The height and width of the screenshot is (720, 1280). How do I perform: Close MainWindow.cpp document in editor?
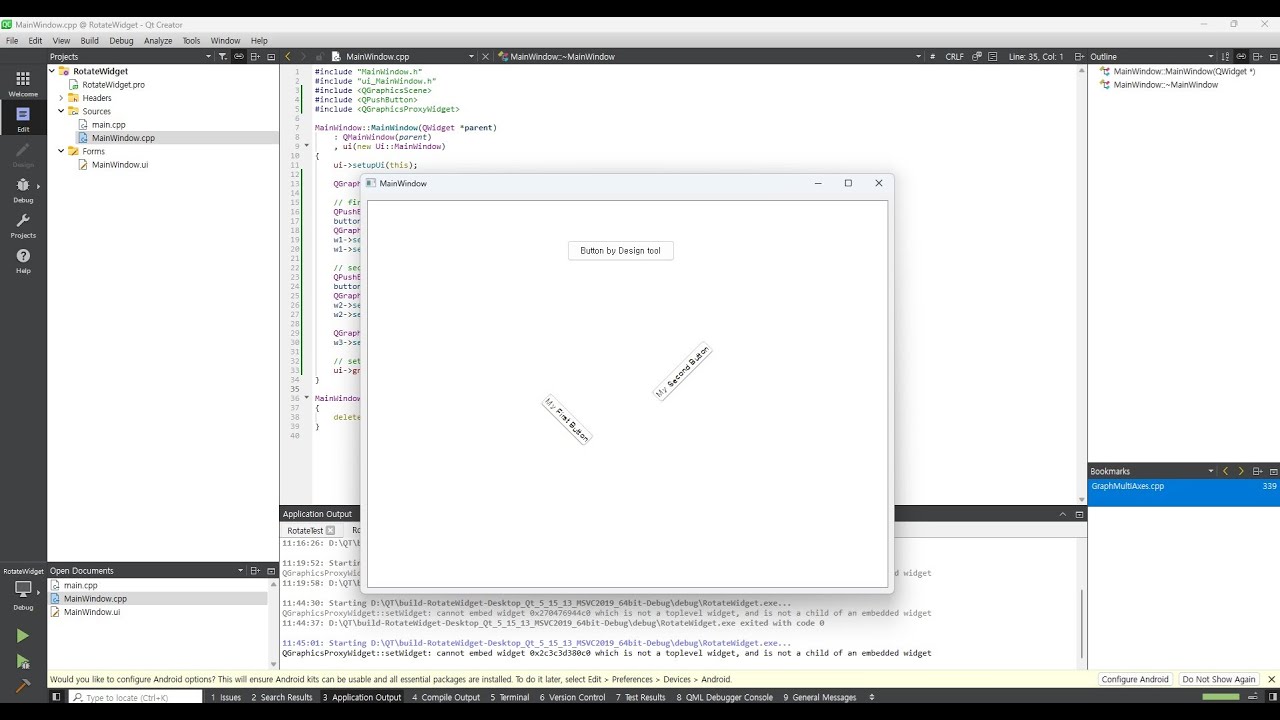[486, 57]
